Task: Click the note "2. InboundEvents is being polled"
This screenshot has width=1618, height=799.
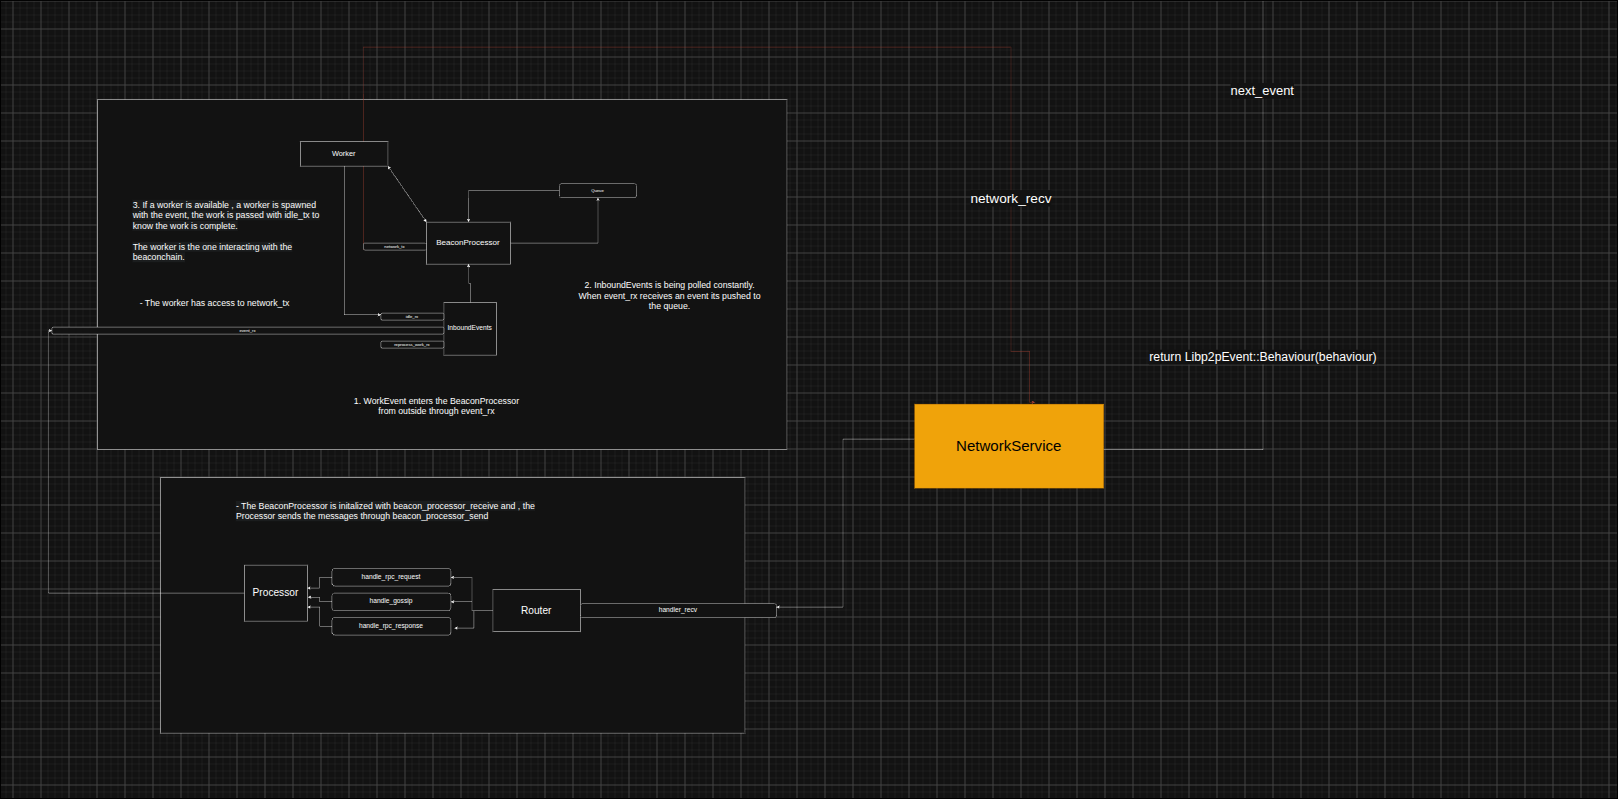Action: coord(669,296)
